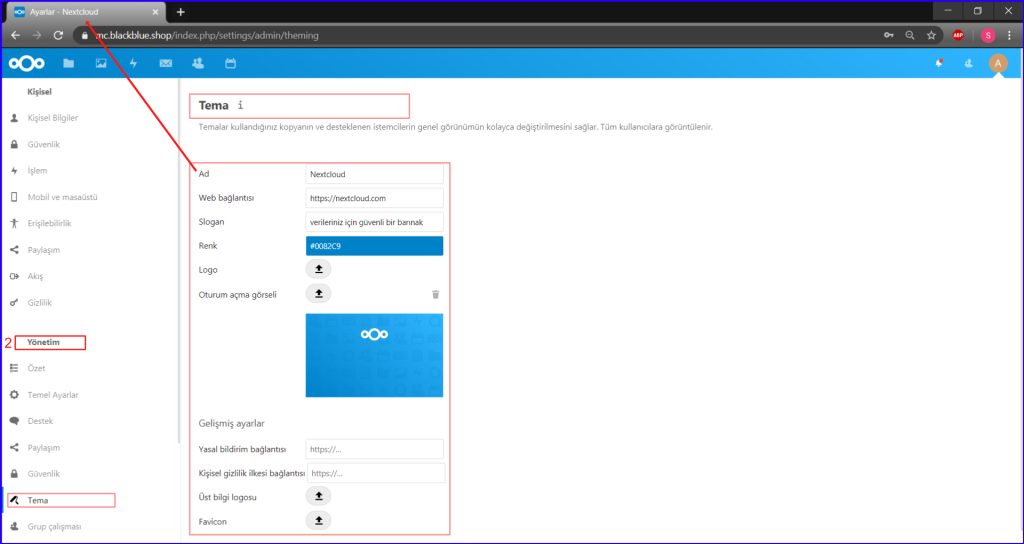Viewport: 1024px width, 544px height.
Task: Delete login image with trash icon
Action: click(x=436, y=295)
